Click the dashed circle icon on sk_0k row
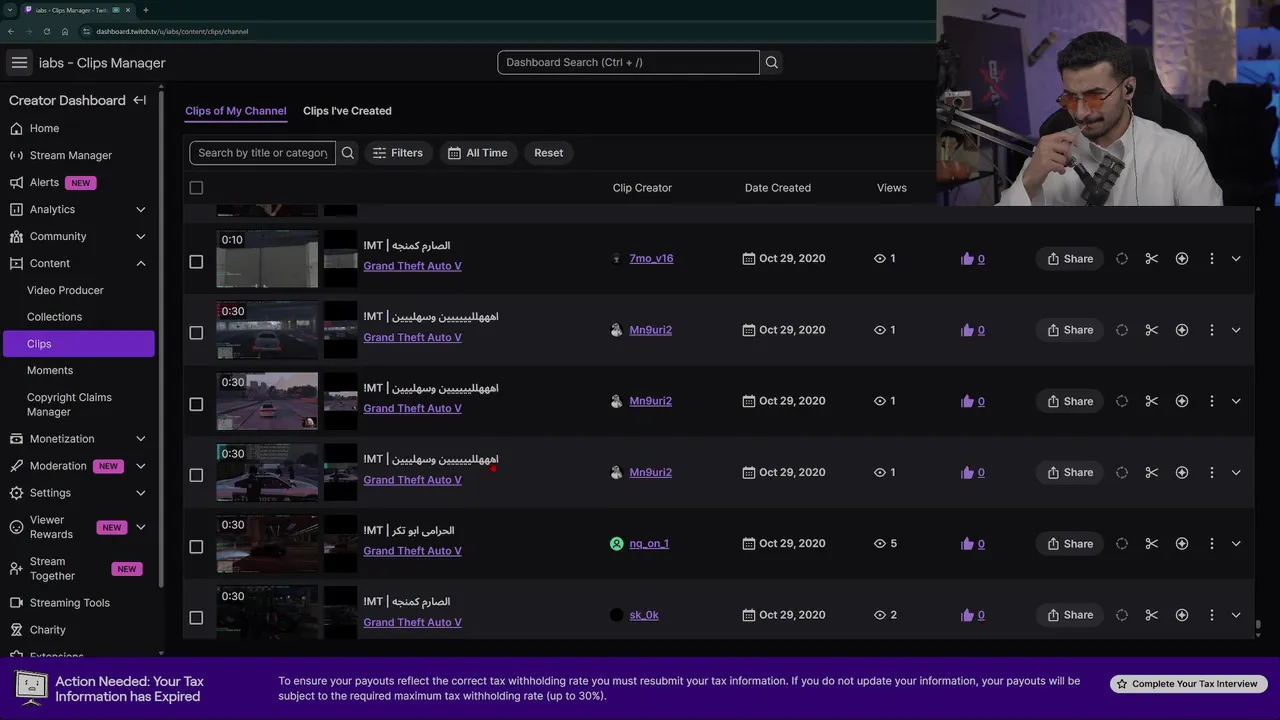The image size is (1280, 720). pyautogui.click(x=1122, y=615)
